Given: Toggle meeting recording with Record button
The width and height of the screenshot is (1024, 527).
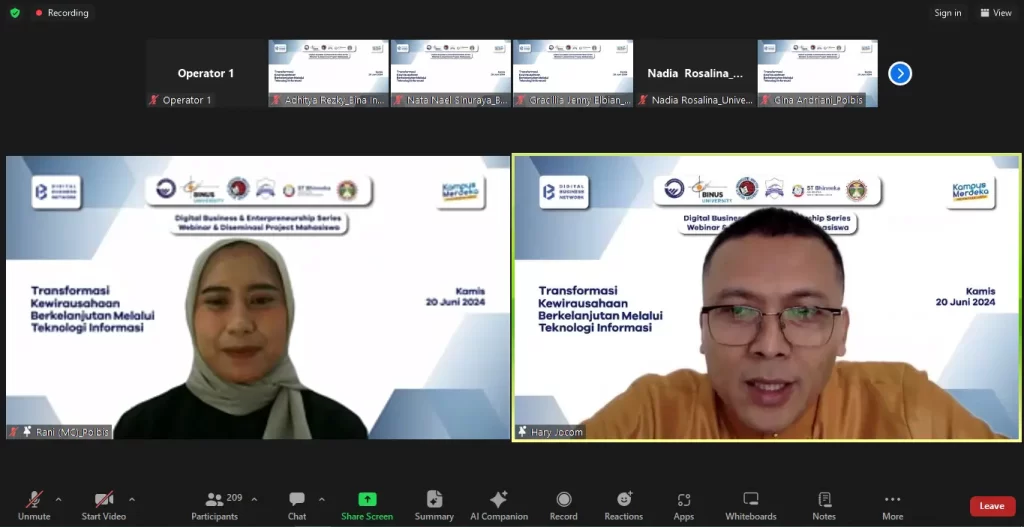Looking at the screenshot, I should [563, 504].
